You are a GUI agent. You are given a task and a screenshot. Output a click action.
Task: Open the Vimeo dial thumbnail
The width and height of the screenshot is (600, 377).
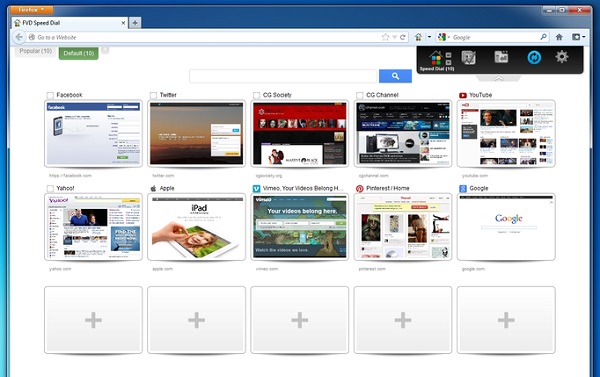(300, 227)
